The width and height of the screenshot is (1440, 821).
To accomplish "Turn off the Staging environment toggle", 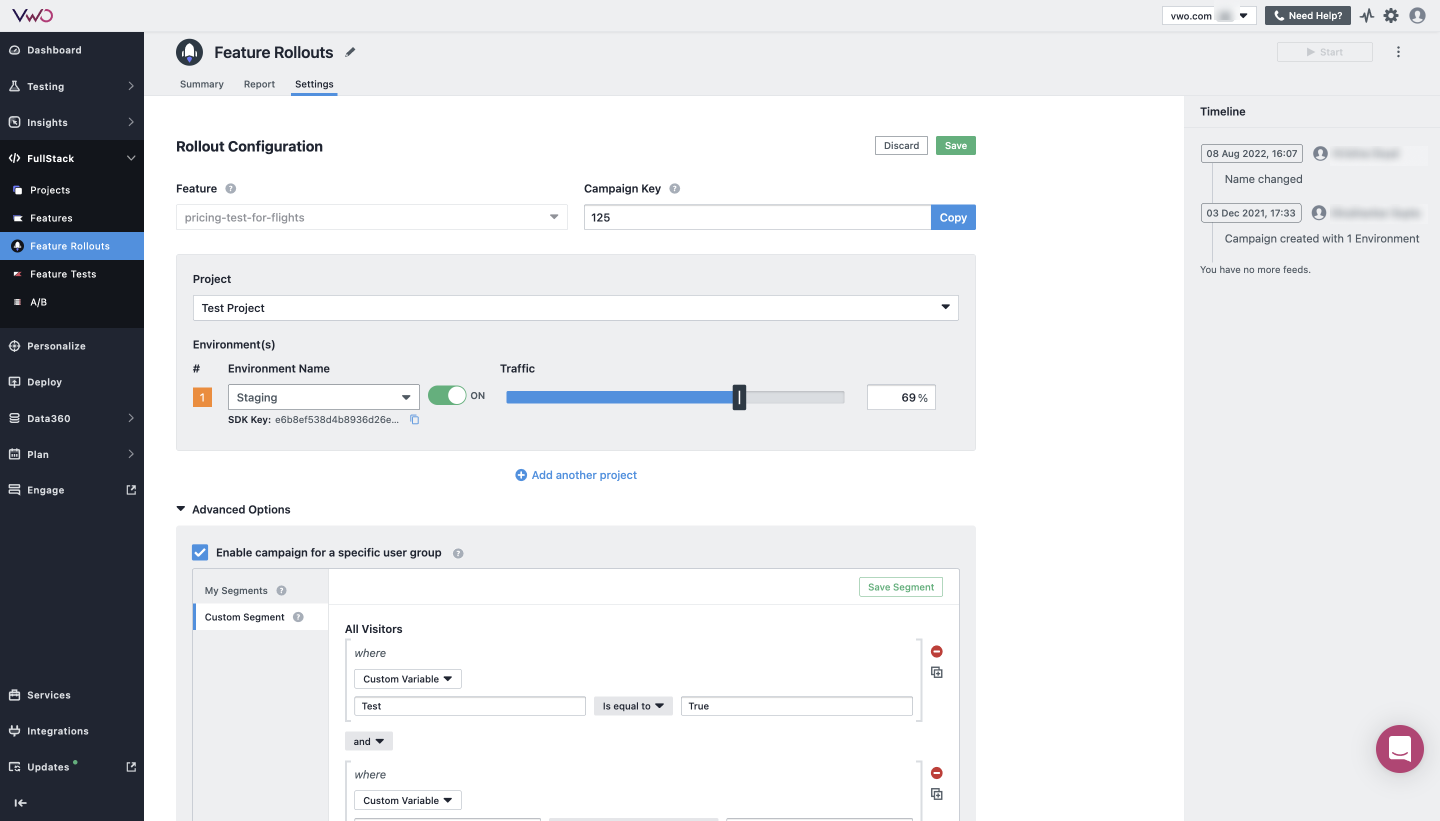I will (446, 395).
